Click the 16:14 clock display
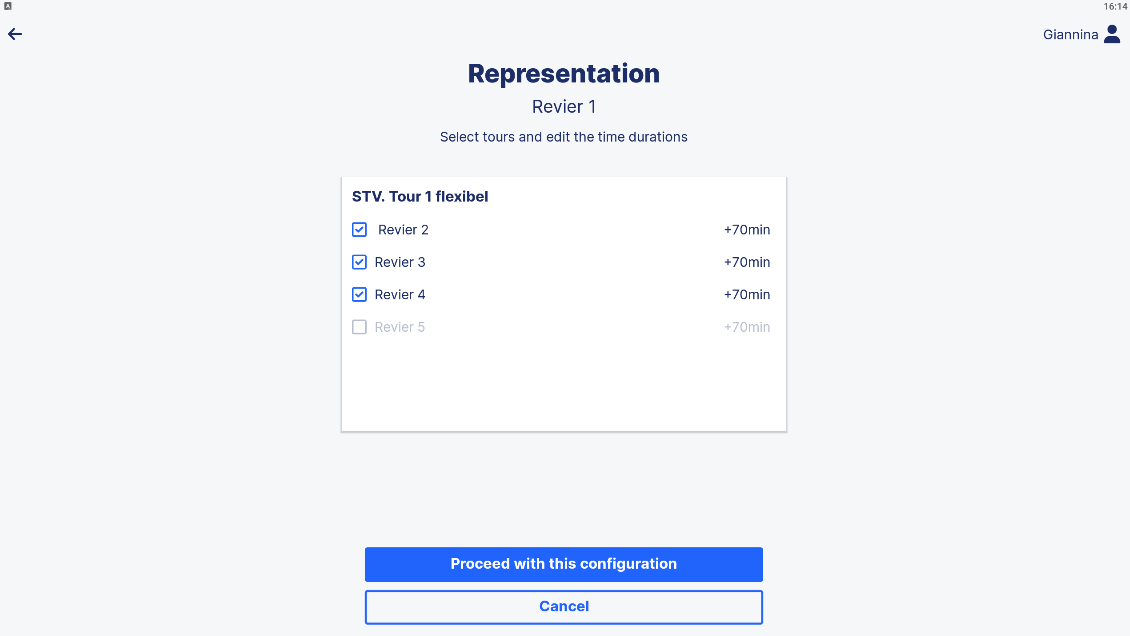 pos(1115,6)
